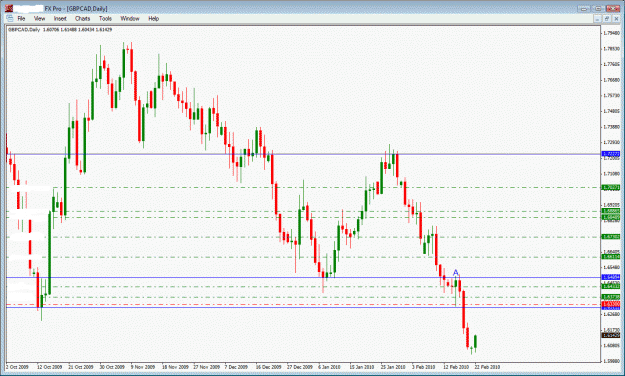Click the 12 Oct 2009 date label

coord(50,367)
